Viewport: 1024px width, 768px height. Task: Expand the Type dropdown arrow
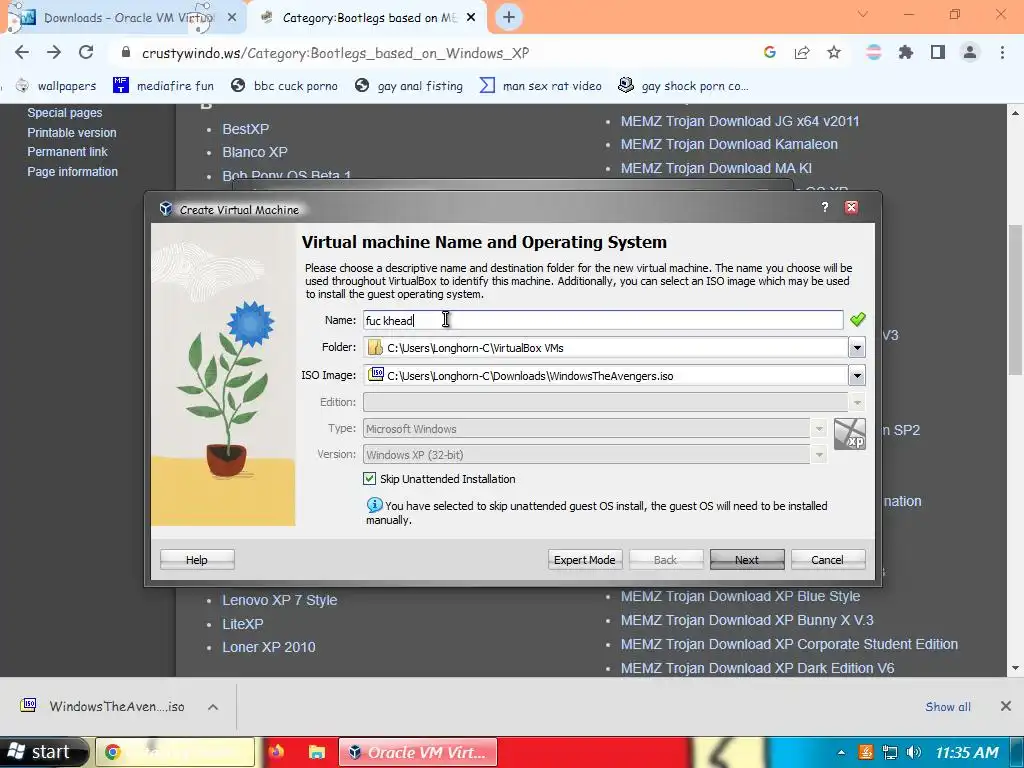[818, 429]
